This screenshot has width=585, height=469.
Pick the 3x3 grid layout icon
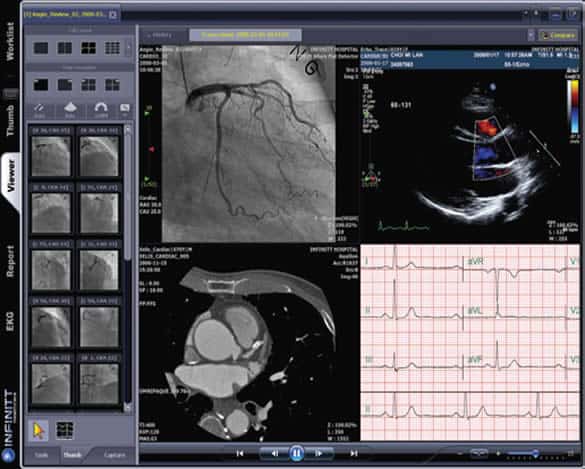112,48
